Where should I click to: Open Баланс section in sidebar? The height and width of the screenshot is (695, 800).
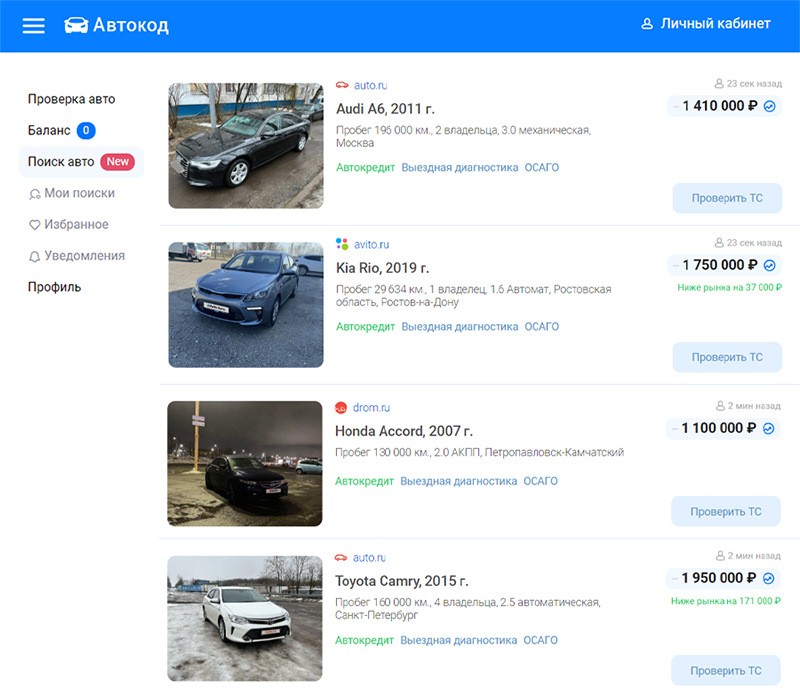coord(49,131)
